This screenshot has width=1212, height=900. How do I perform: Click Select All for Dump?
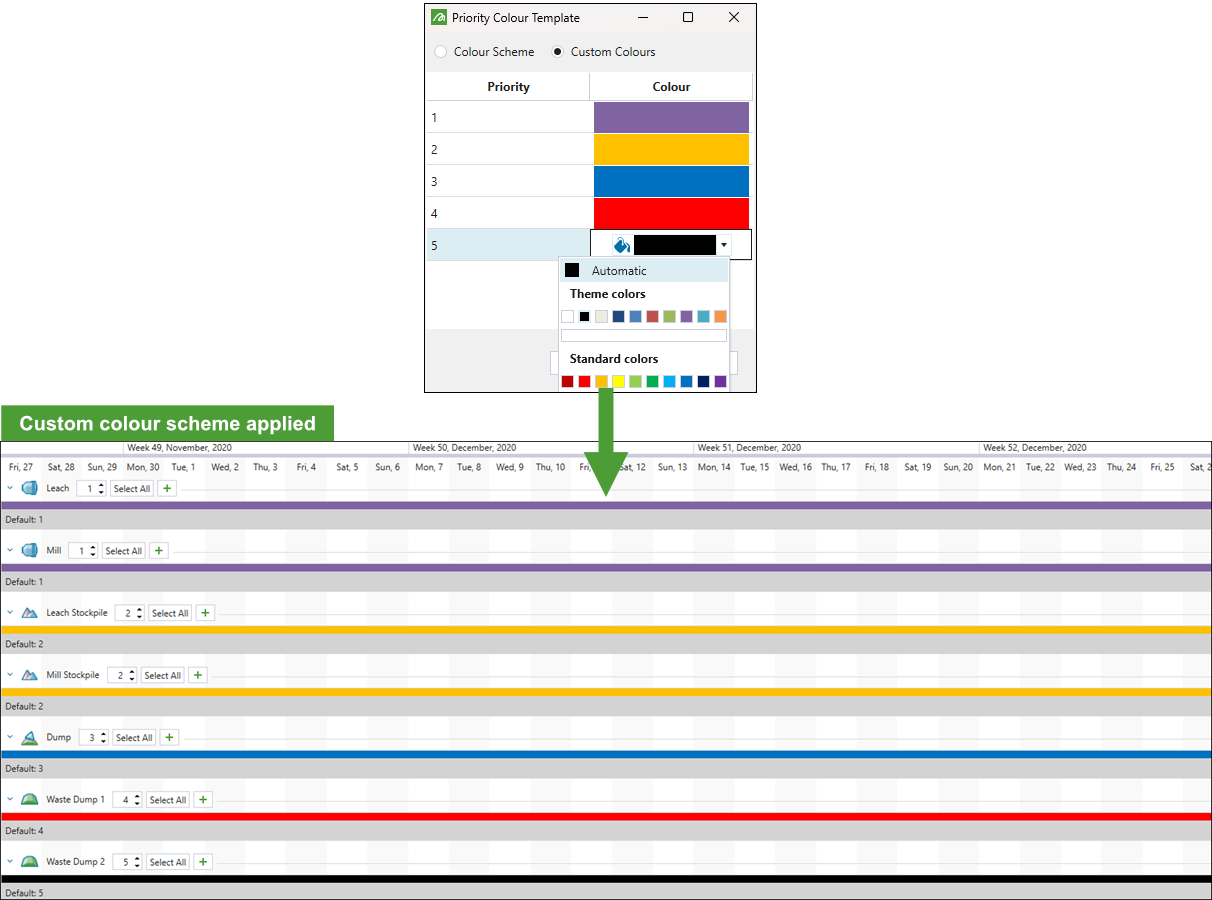coord(134,738)
